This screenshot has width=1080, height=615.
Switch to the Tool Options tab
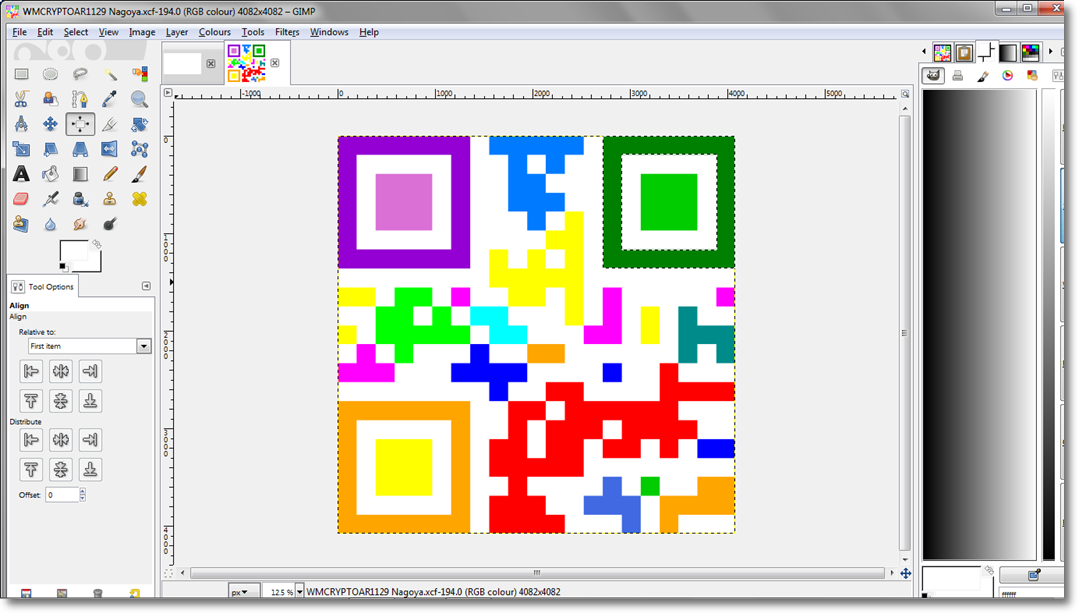coord(43,286)
